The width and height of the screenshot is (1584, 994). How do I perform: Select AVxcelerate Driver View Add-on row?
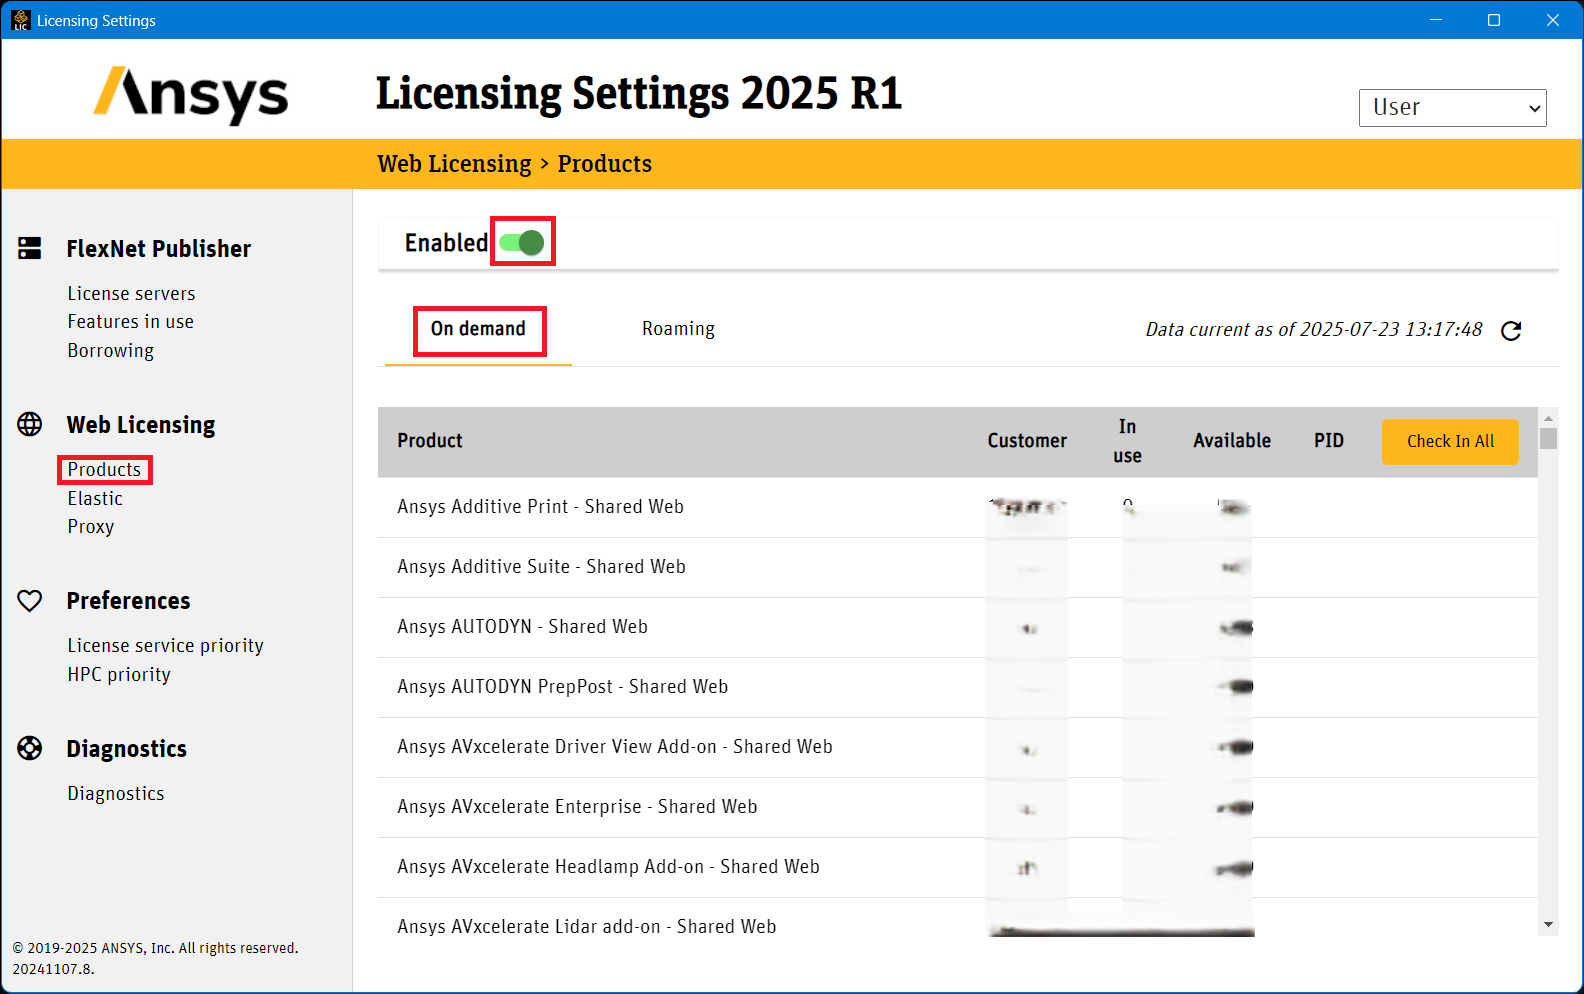[x=958, y=747]
